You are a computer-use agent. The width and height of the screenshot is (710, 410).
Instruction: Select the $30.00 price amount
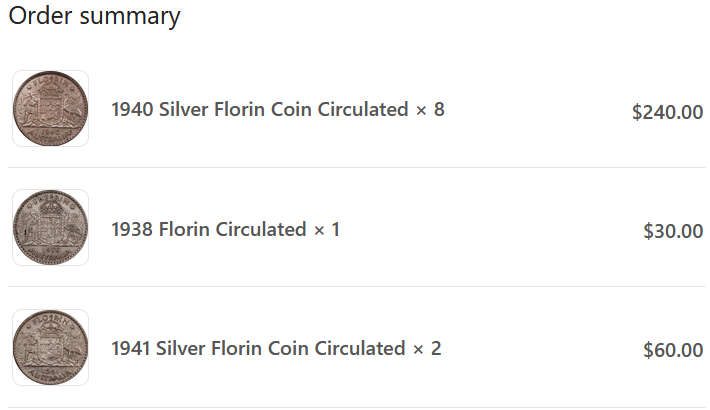672,232
